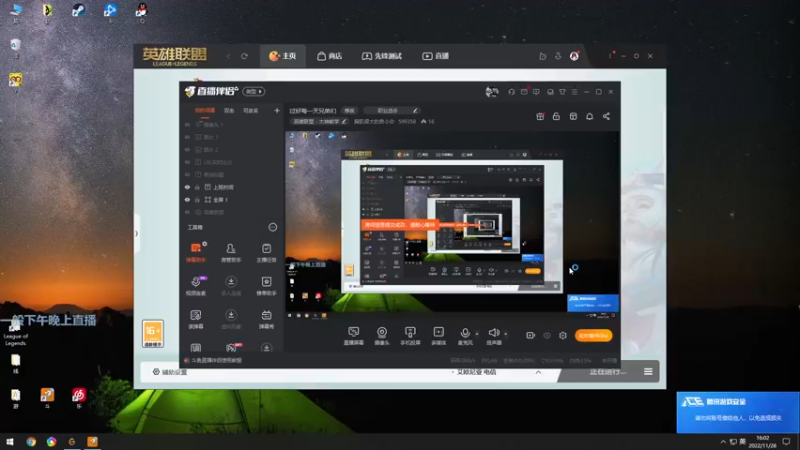Click the Tencent ACE security popup
This screenshot has height=450, width=800.
click(x=738, y=412)
